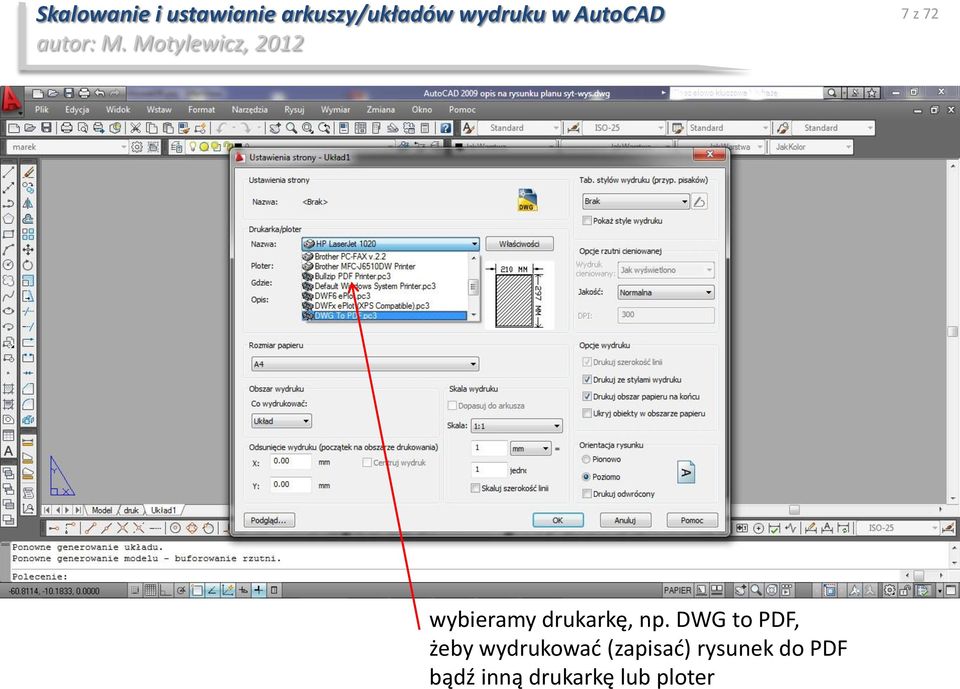Select the Arc draw tool
This screenshot has height=689, width=960.
pyautogui.click(x=9, y=249)
